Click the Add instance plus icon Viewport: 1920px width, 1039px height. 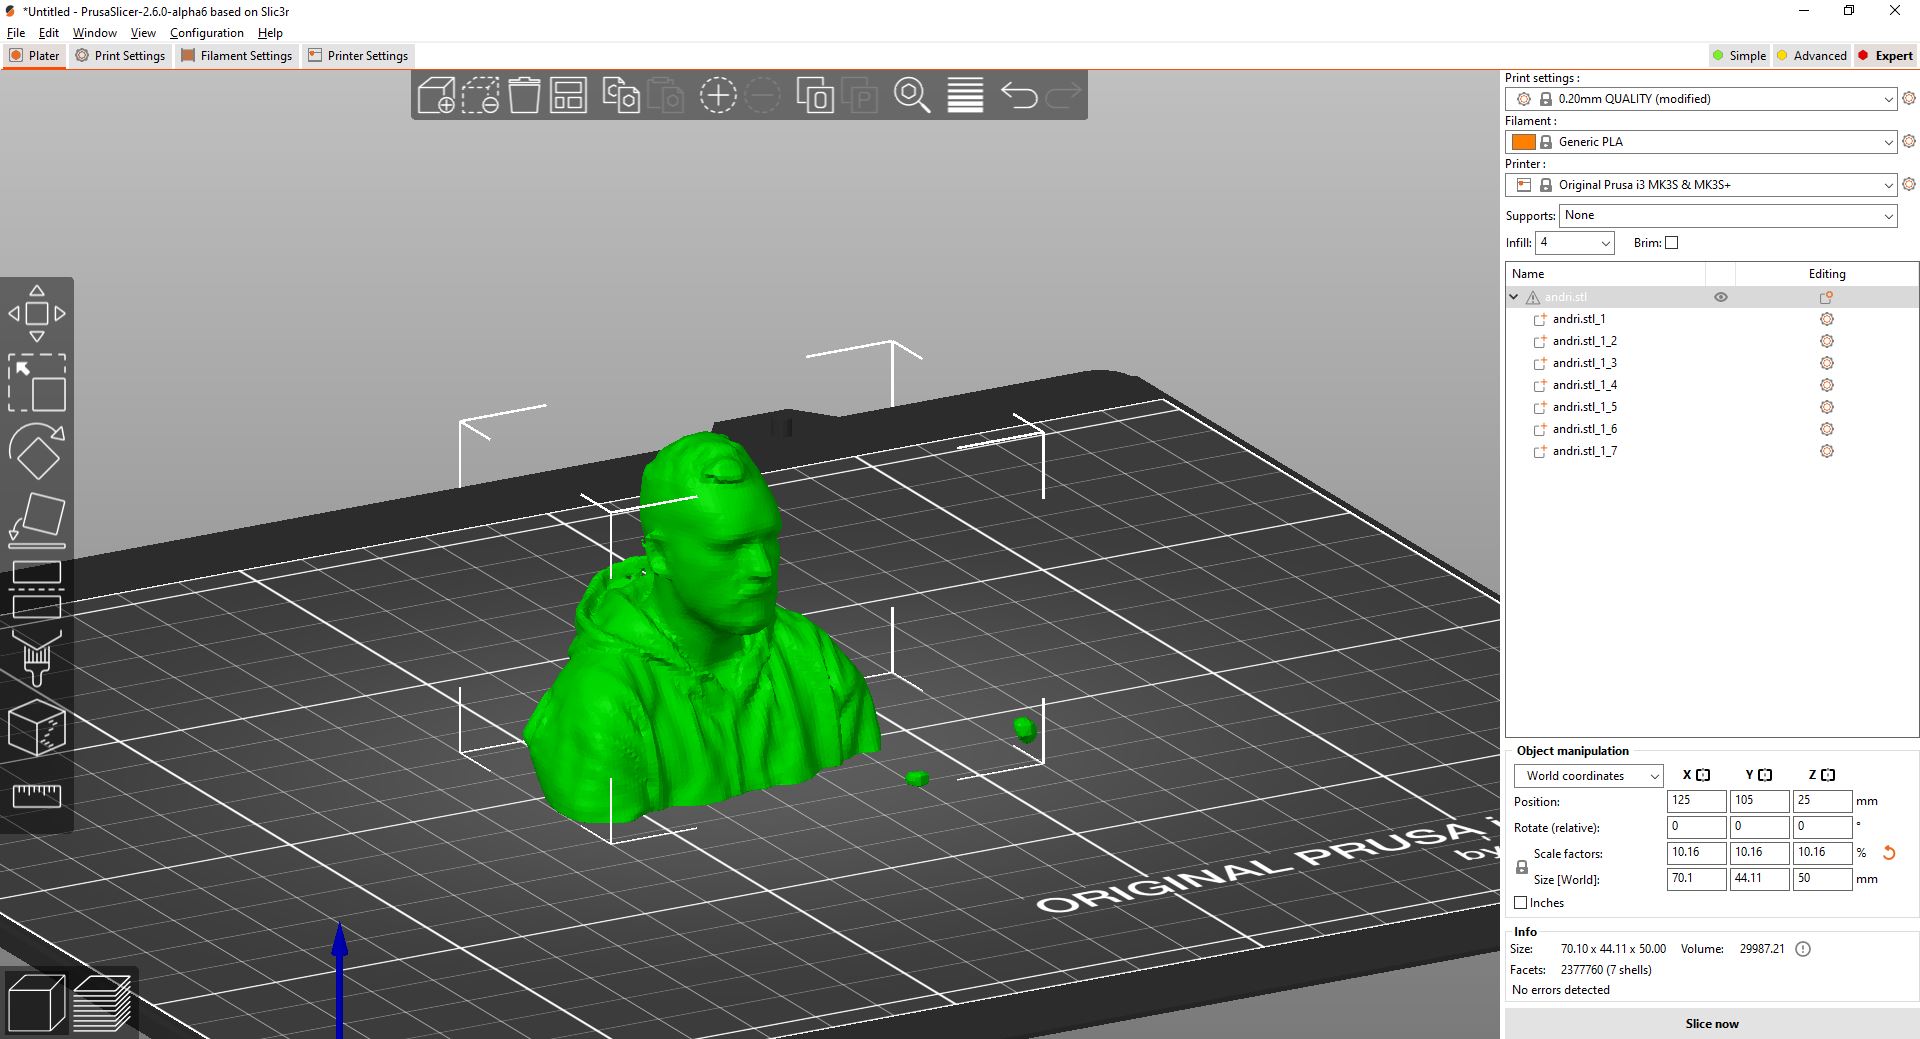tap(717, 95)
